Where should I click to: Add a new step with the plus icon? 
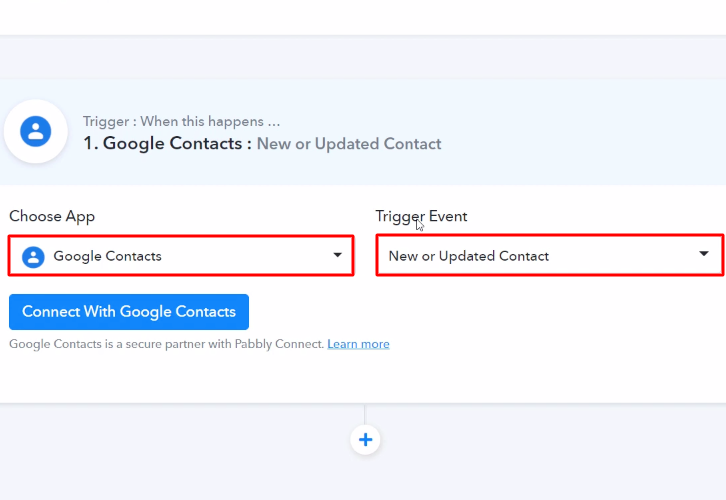[x=365, y=439]
